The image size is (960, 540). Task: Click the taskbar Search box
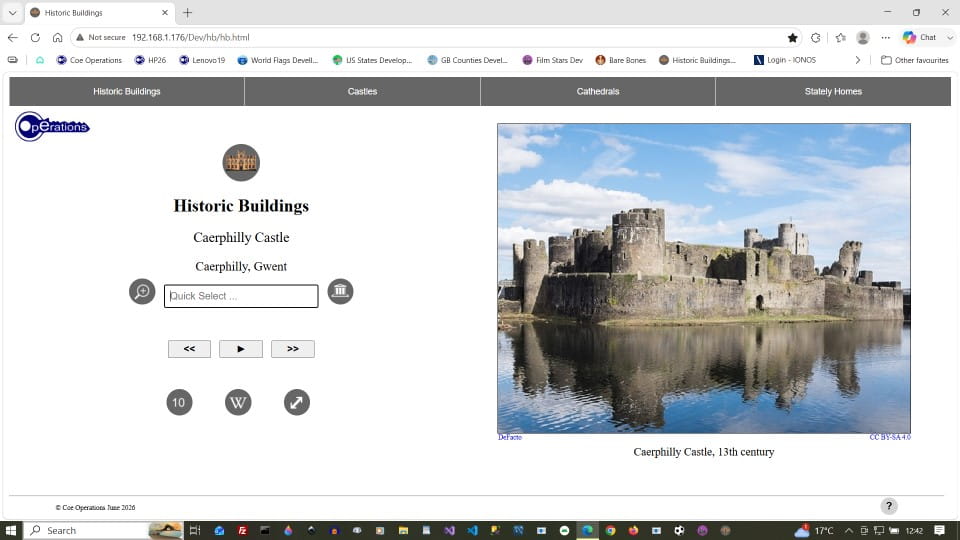103,530
